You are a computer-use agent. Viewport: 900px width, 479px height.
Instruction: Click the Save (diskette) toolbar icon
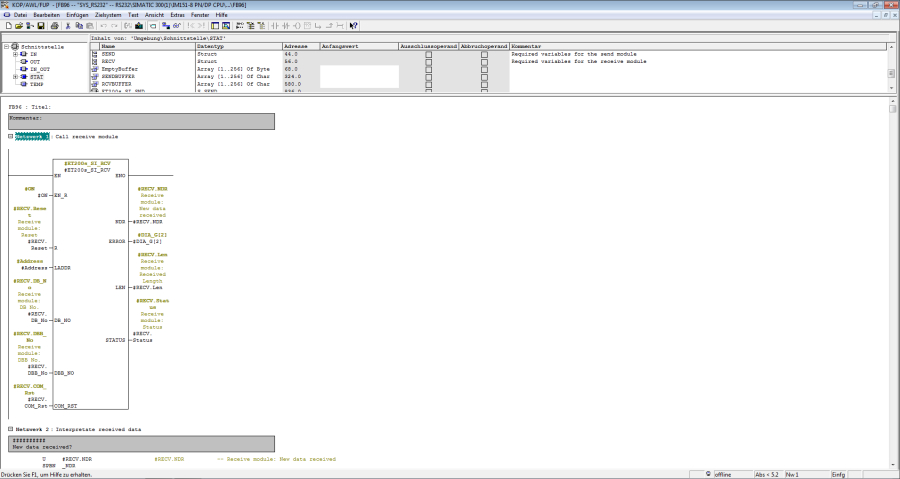click(40, 25)
